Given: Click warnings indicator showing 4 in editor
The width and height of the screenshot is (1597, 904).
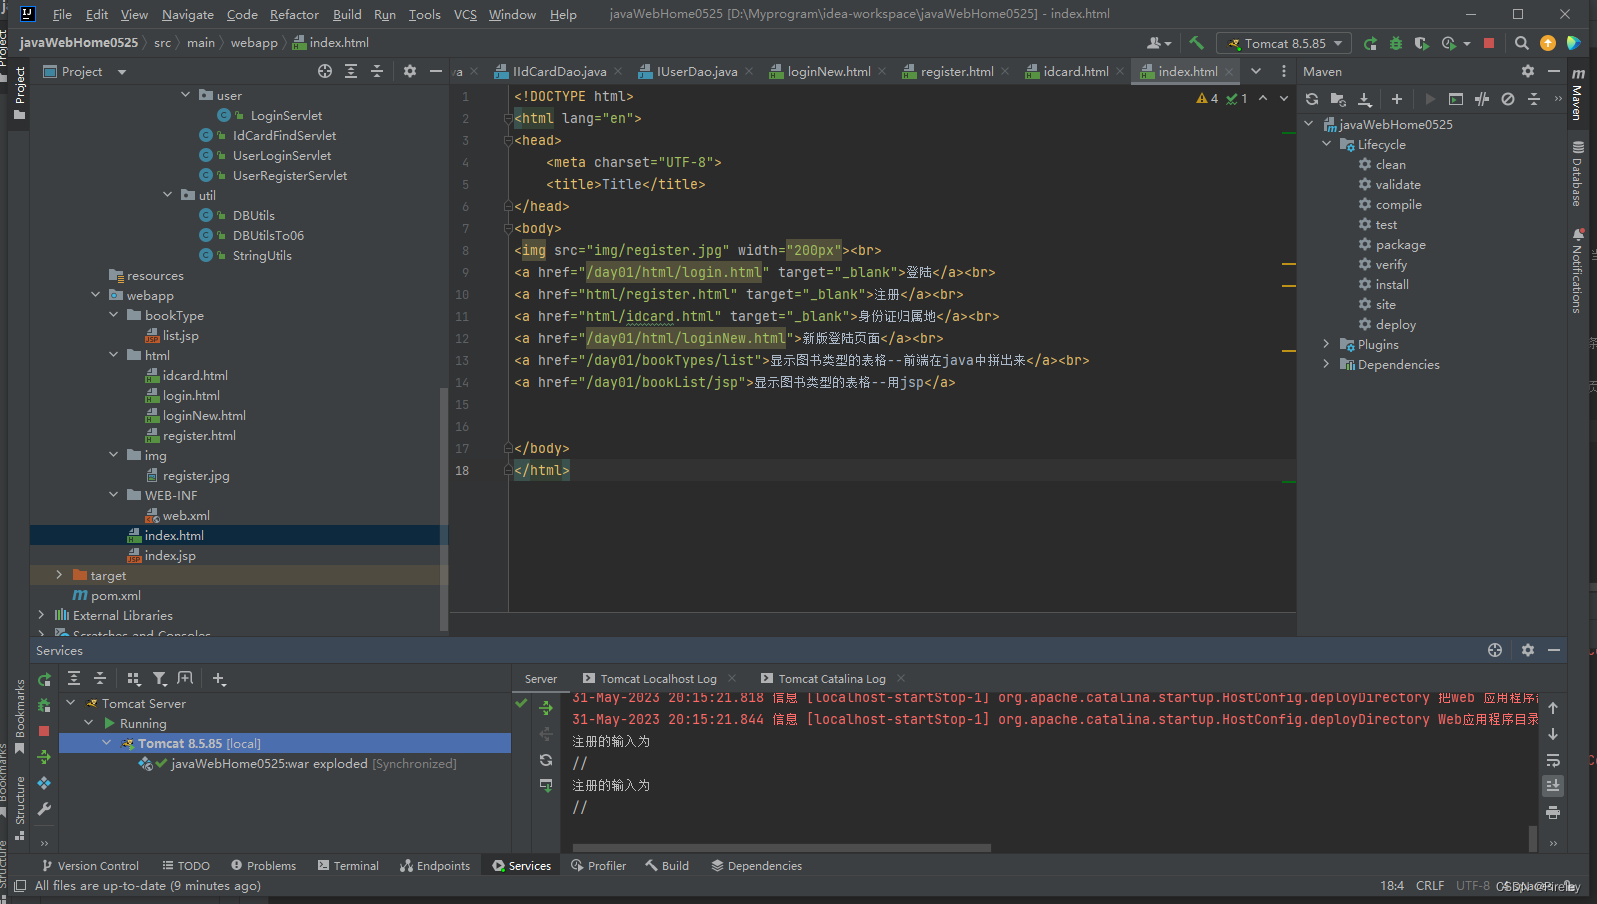Looking at the screenshot, I should (x=1207, y=98).
